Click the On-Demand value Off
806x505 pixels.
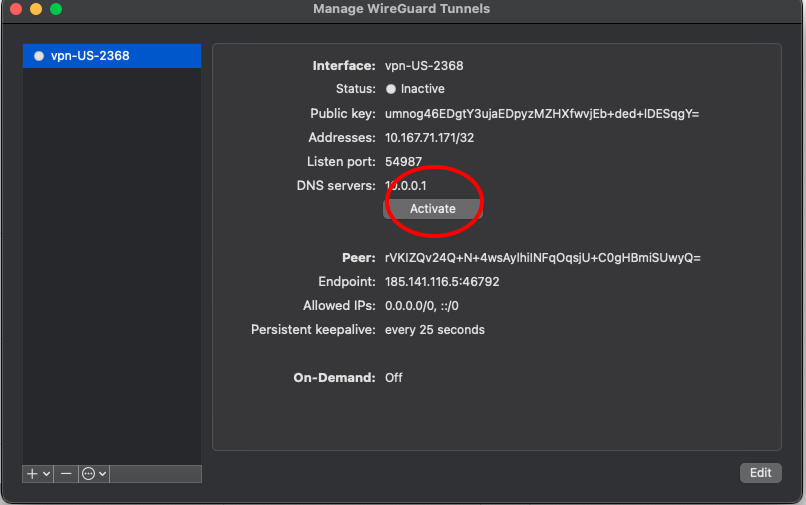pyautogui.click(x=393, y=378)
